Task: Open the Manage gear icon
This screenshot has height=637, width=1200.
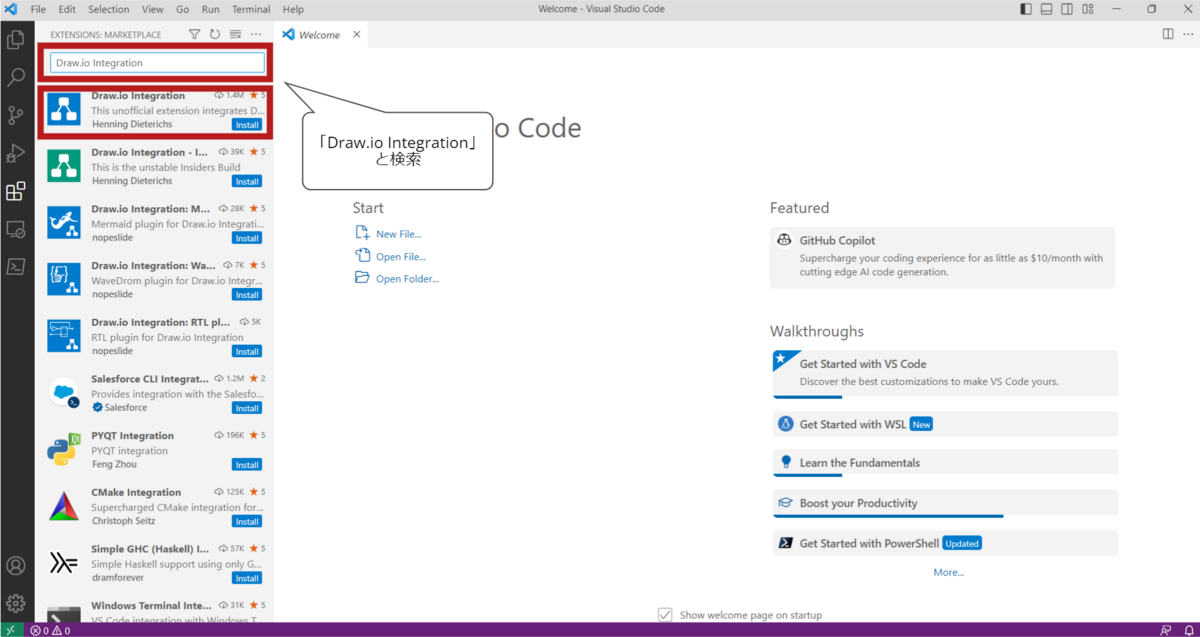Action: [16, 603]
